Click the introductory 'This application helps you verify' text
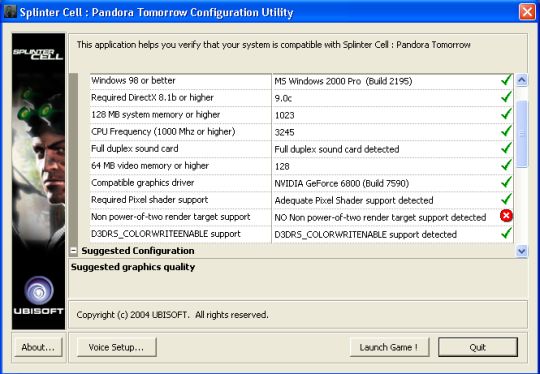Image resolution: width=540 pixels, height=374 pixels. (273, 45)
